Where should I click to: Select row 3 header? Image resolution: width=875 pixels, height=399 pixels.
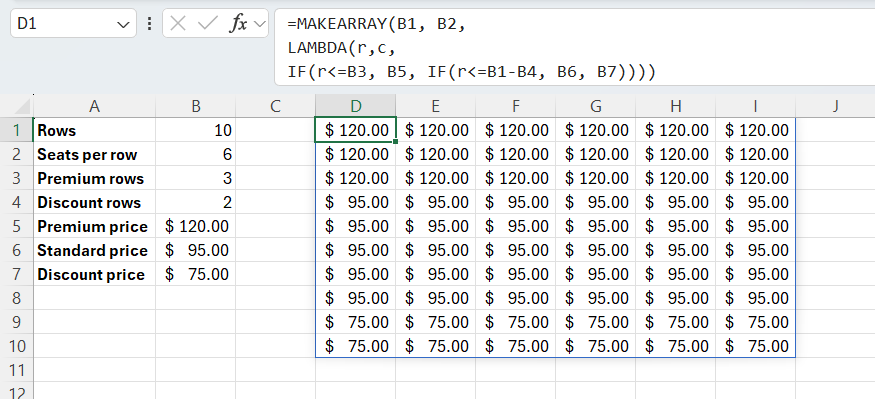(x=17, y=178)
